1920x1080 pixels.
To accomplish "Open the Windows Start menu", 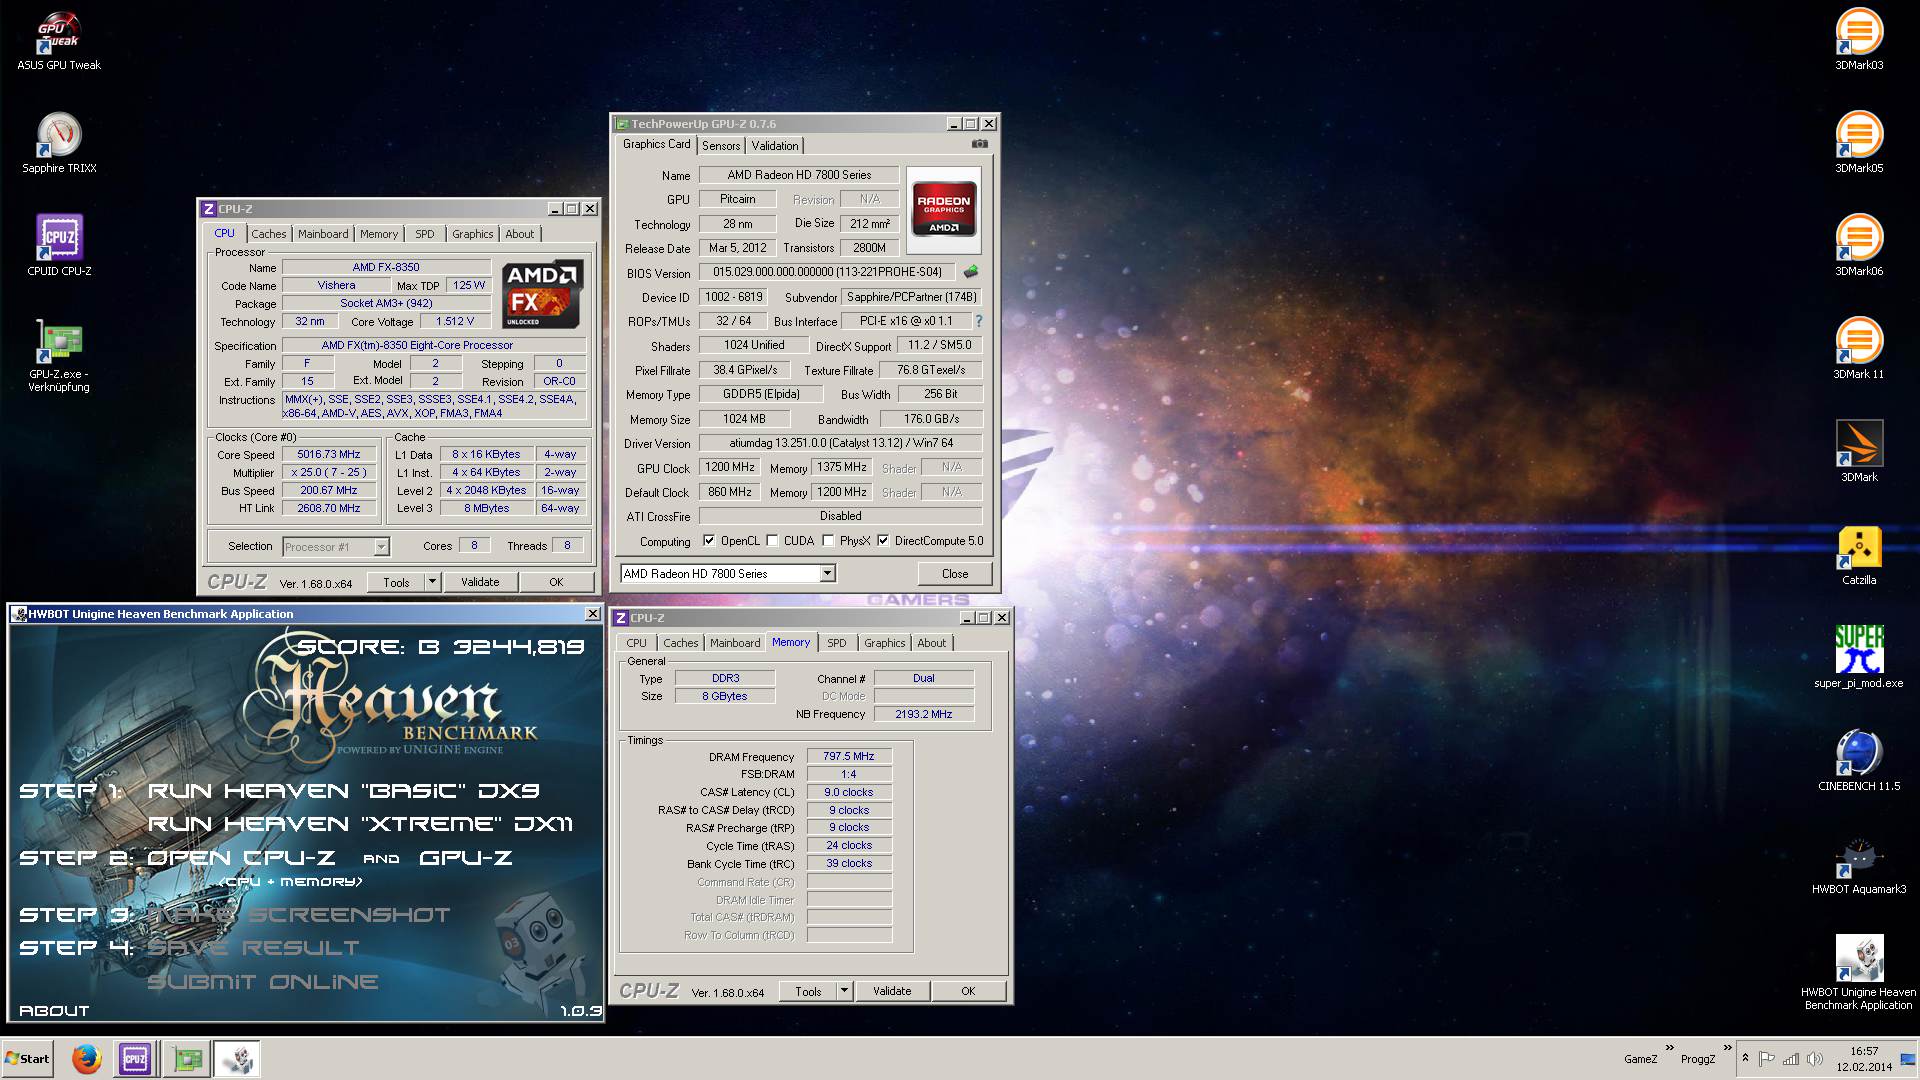I will [x=27, y=1059].
